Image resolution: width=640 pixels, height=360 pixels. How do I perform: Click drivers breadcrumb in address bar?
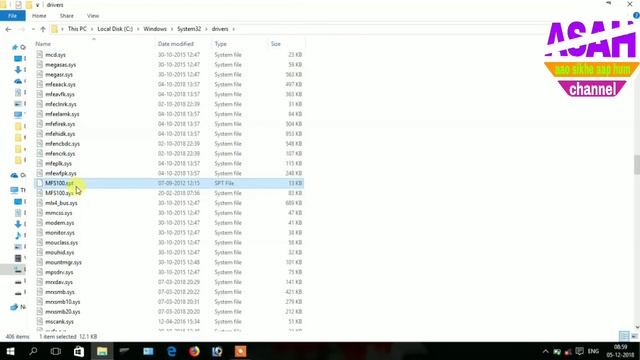point(220,29)
